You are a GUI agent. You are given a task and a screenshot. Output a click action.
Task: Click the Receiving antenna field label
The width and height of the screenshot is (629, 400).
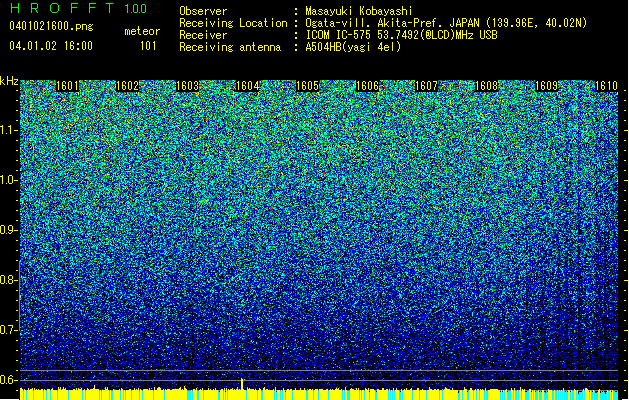230,47
